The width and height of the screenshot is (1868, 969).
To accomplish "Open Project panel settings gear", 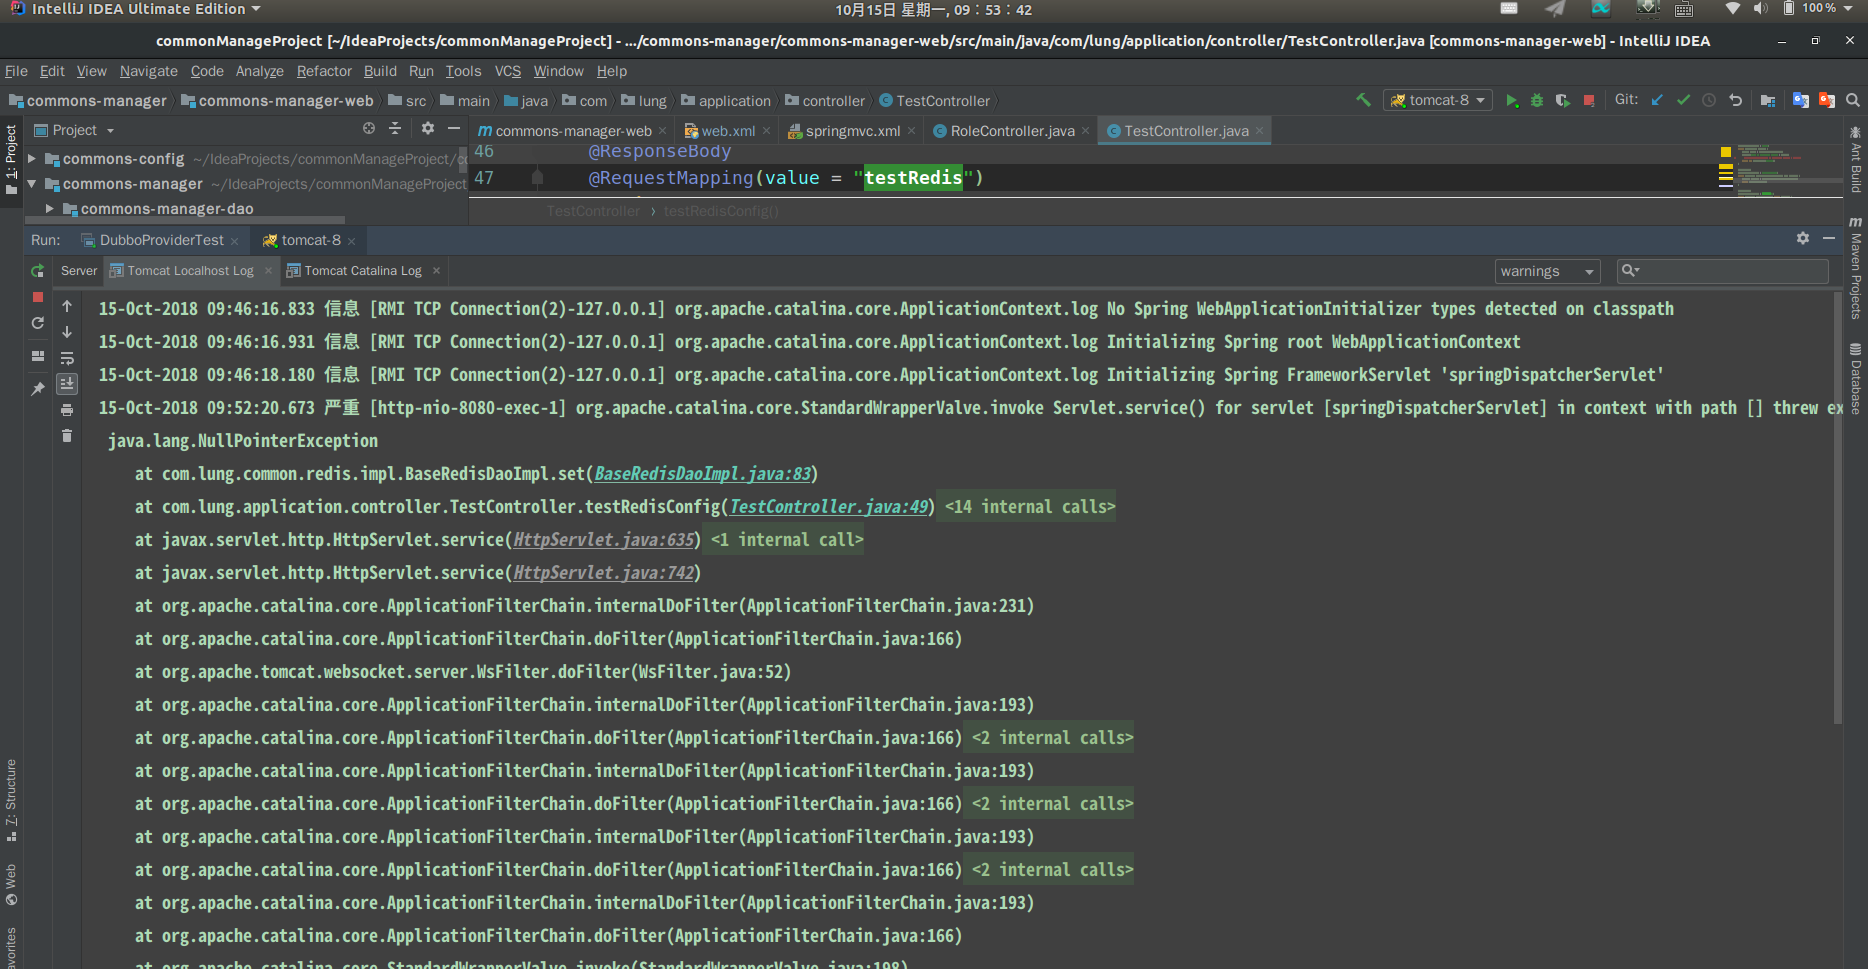I will click(428, 128).
